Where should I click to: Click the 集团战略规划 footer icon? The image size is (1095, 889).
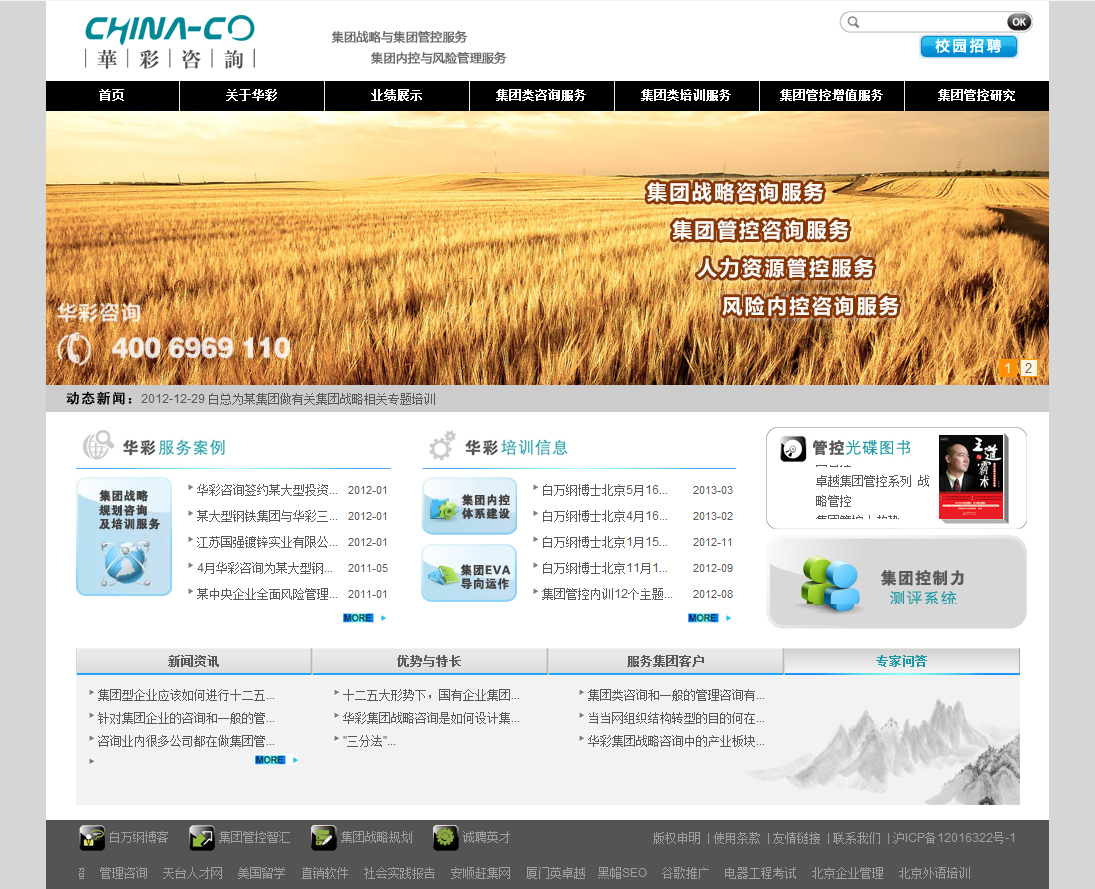(x=323, y=837)
